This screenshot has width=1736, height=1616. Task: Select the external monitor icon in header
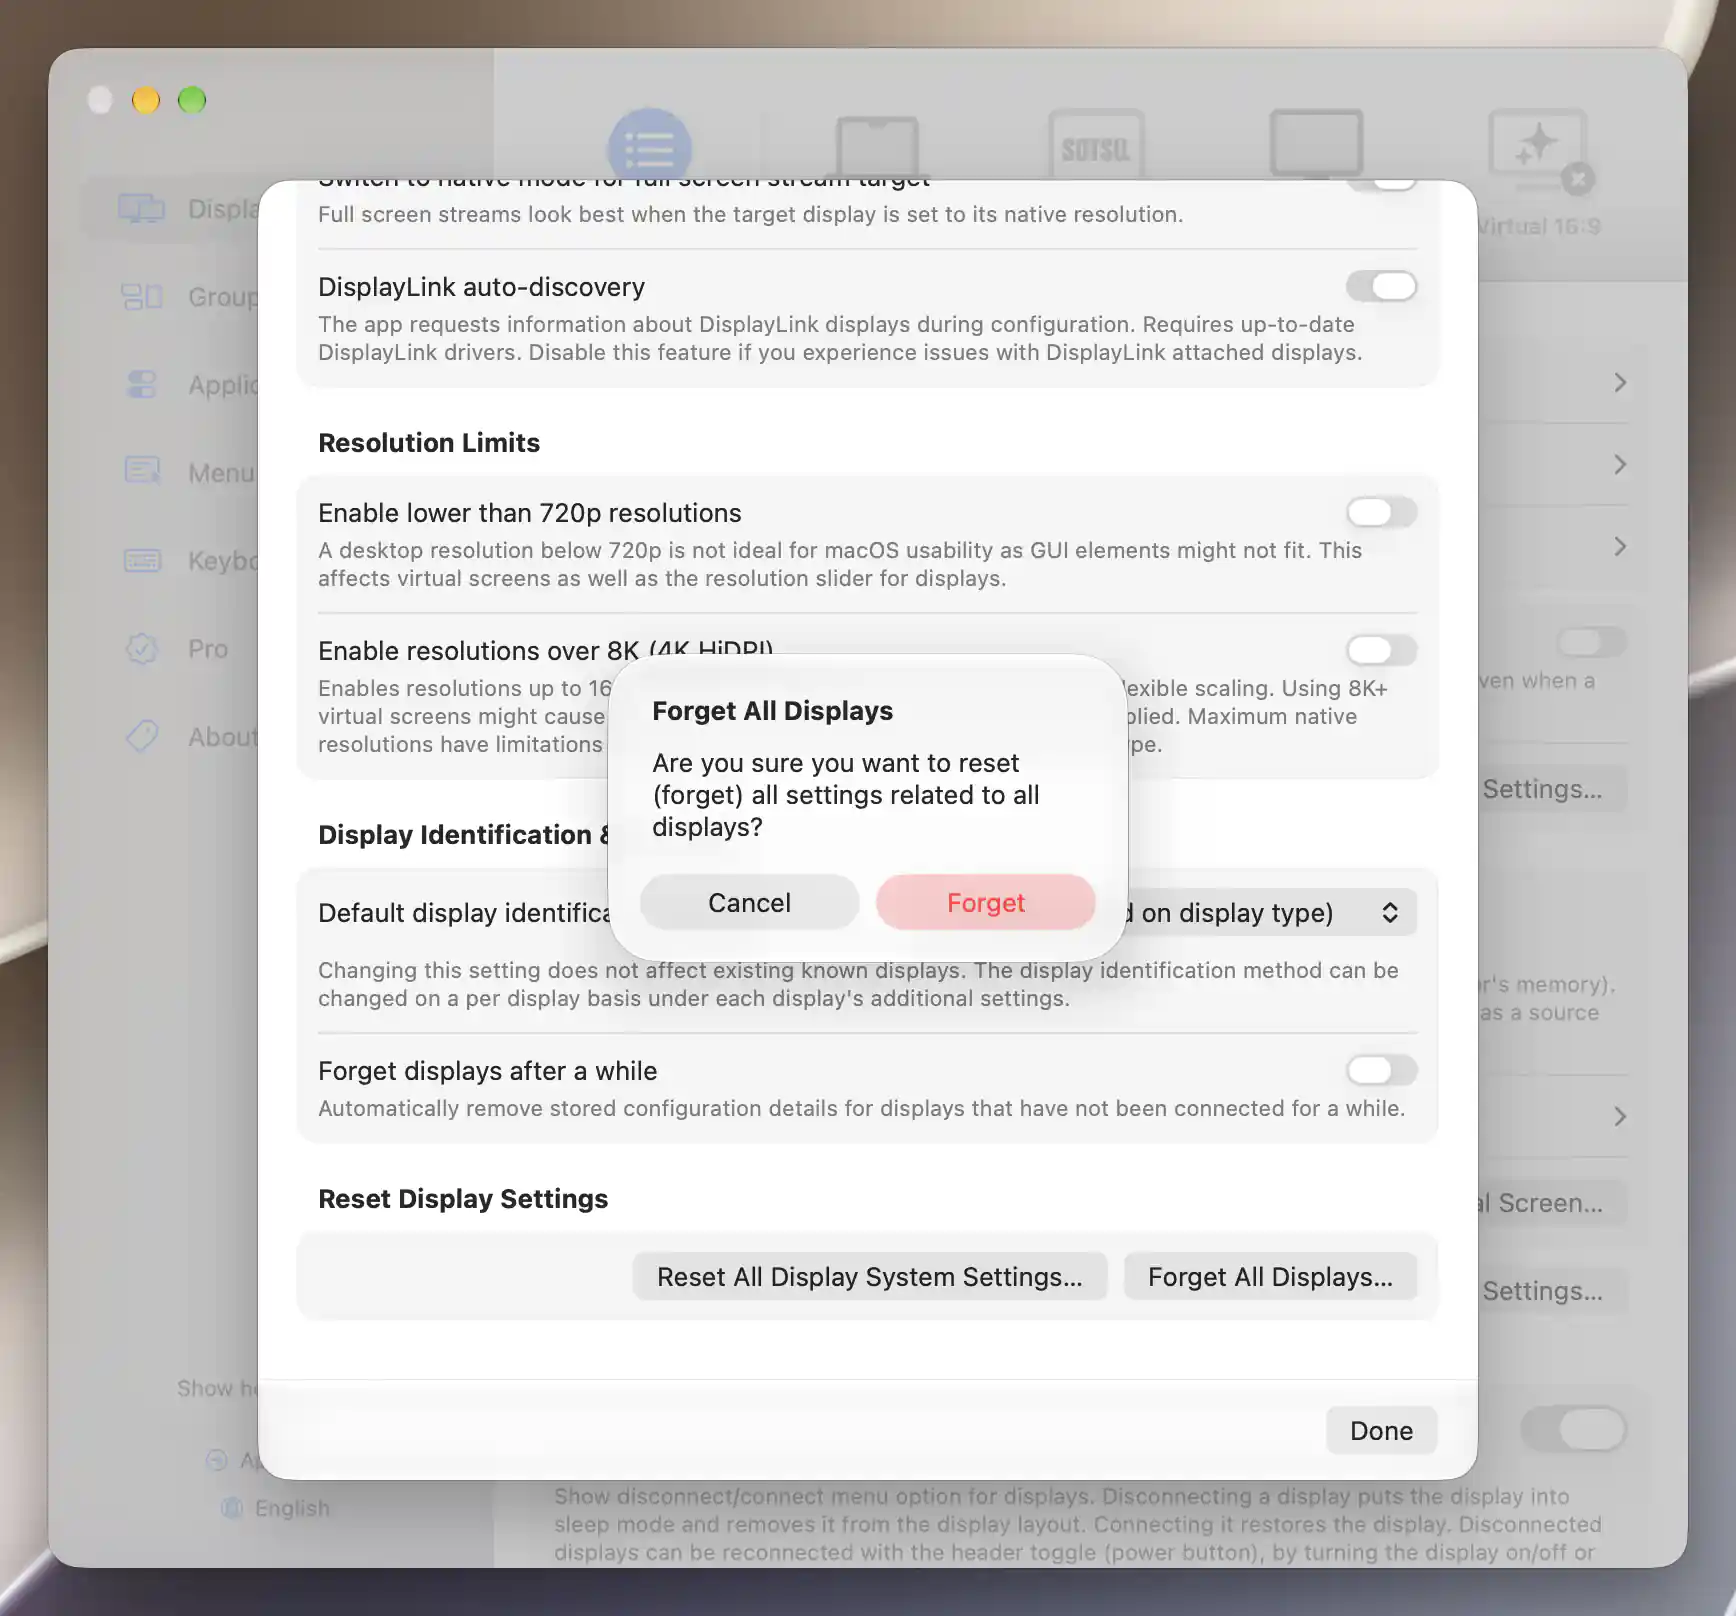tap(1316, 145)
